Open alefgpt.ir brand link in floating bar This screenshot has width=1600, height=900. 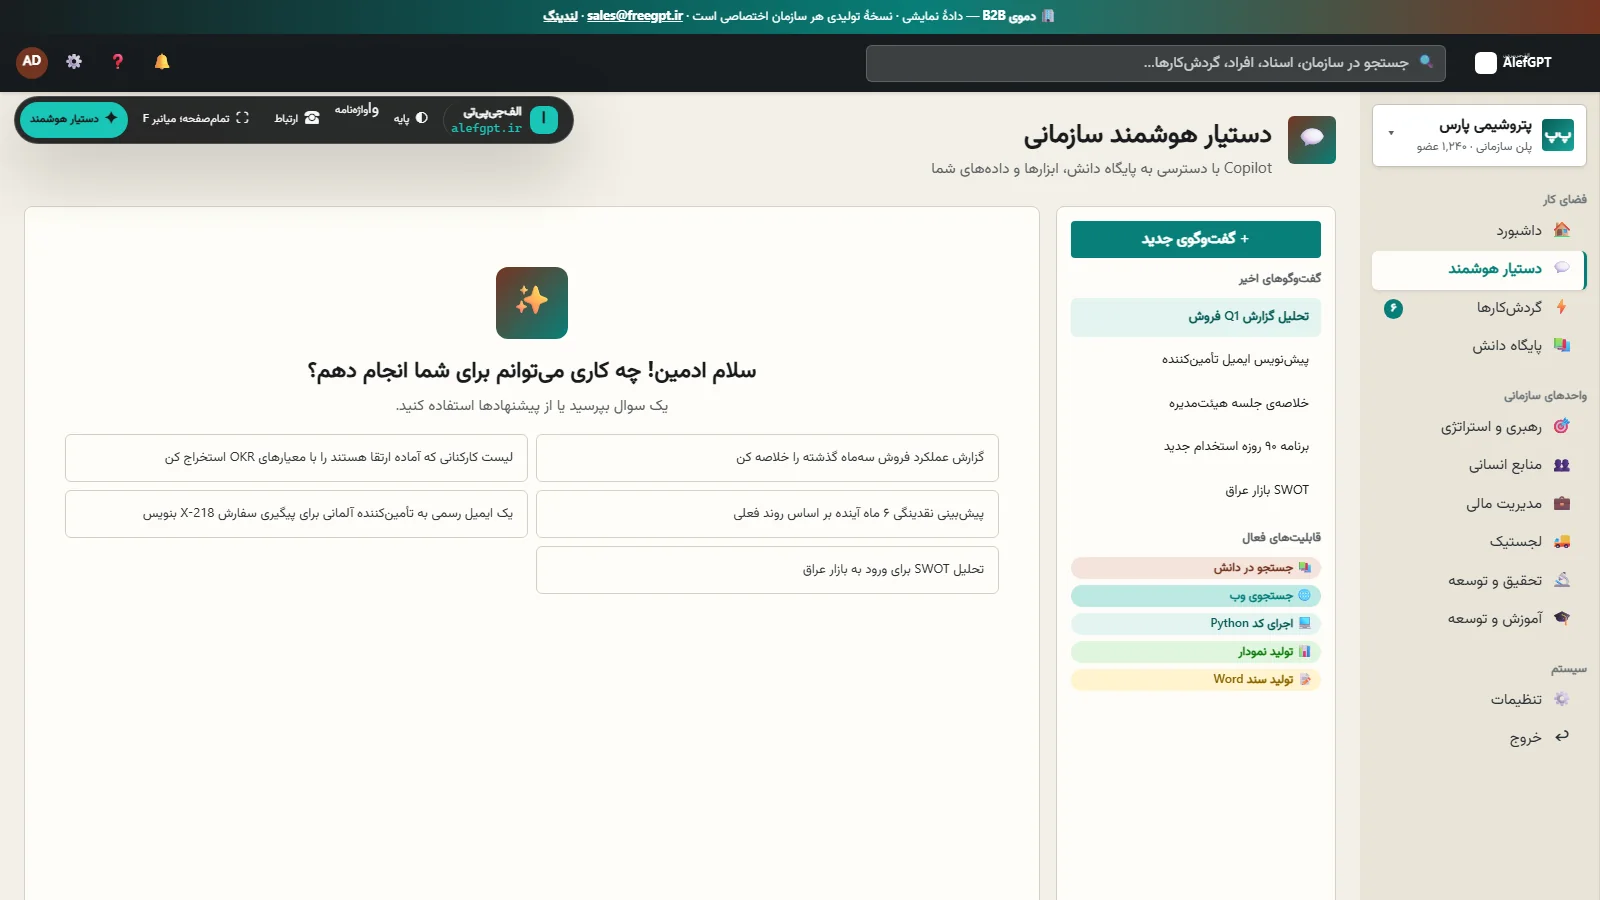coord(502,120)
